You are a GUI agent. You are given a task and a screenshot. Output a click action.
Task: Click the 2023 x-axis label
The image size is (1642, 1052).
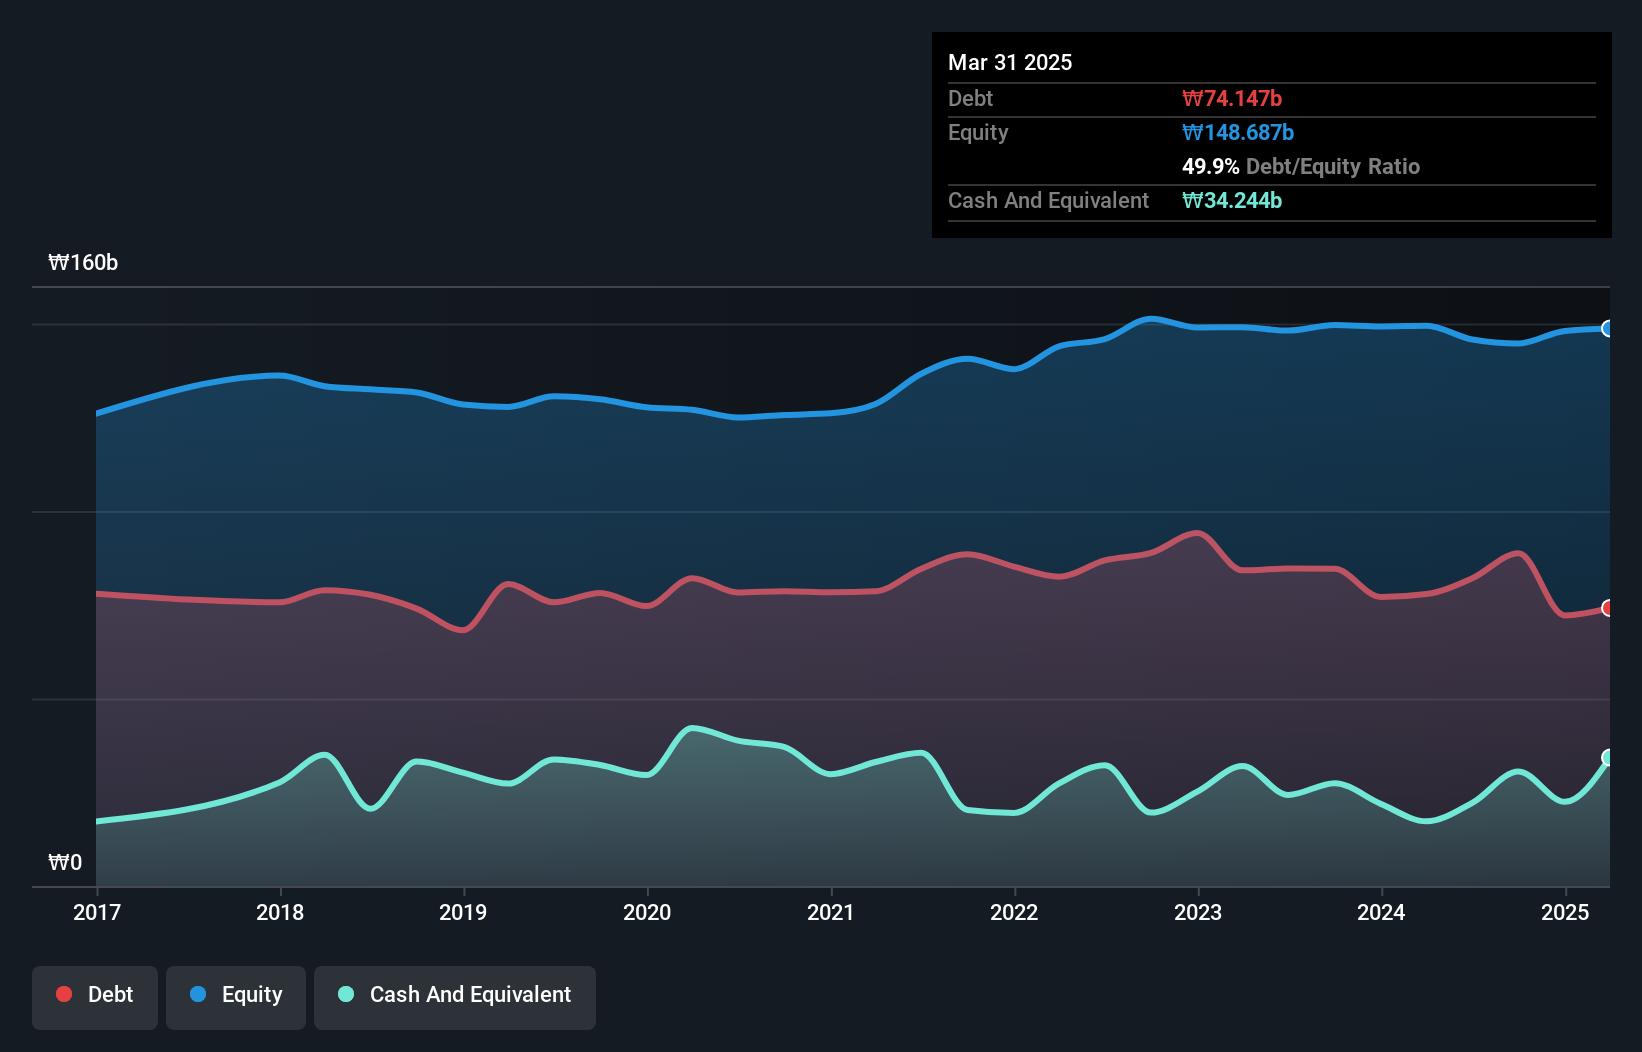(1198, 912)
